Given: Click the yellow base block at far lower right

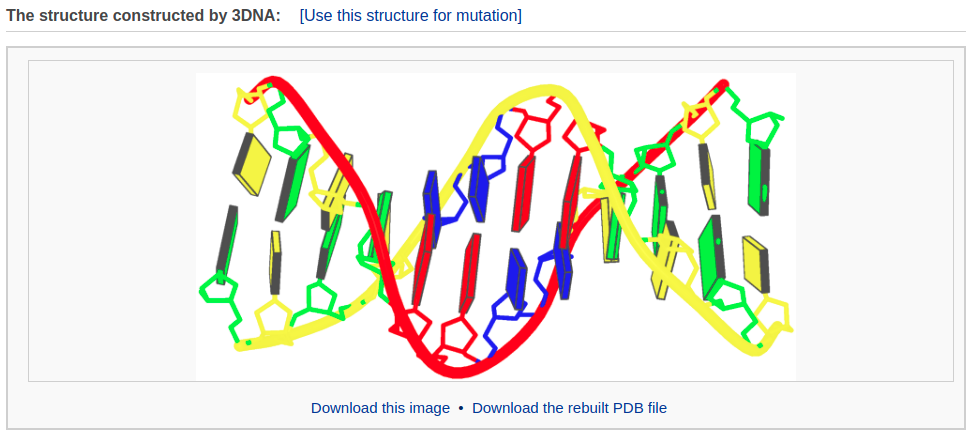Looking at the screenshot, I should [755, 265].
